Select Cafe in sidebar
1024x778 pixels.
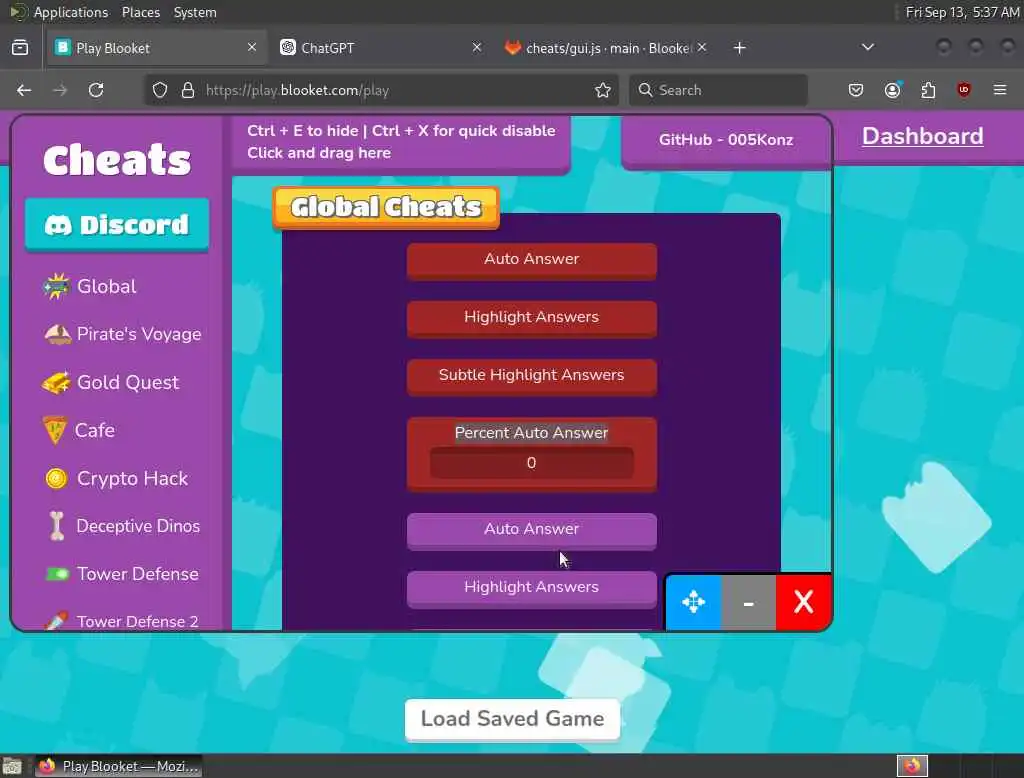tap(78, 430)
